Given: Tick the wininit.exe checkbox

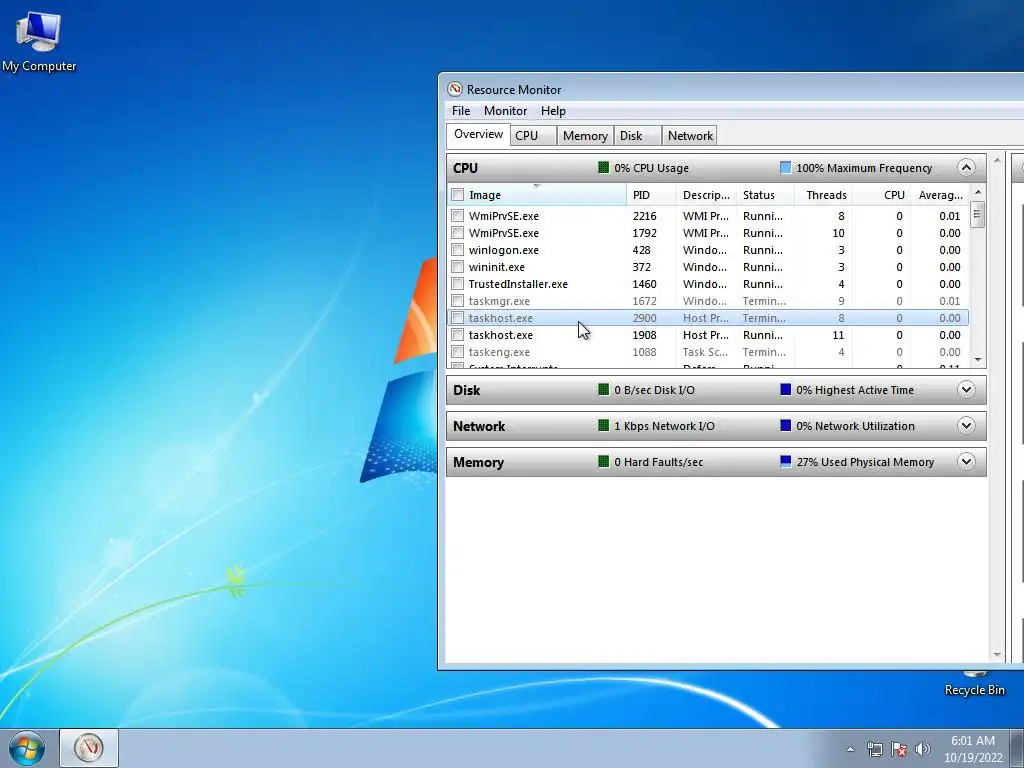Looking at the screenshot, I should 458,266.
